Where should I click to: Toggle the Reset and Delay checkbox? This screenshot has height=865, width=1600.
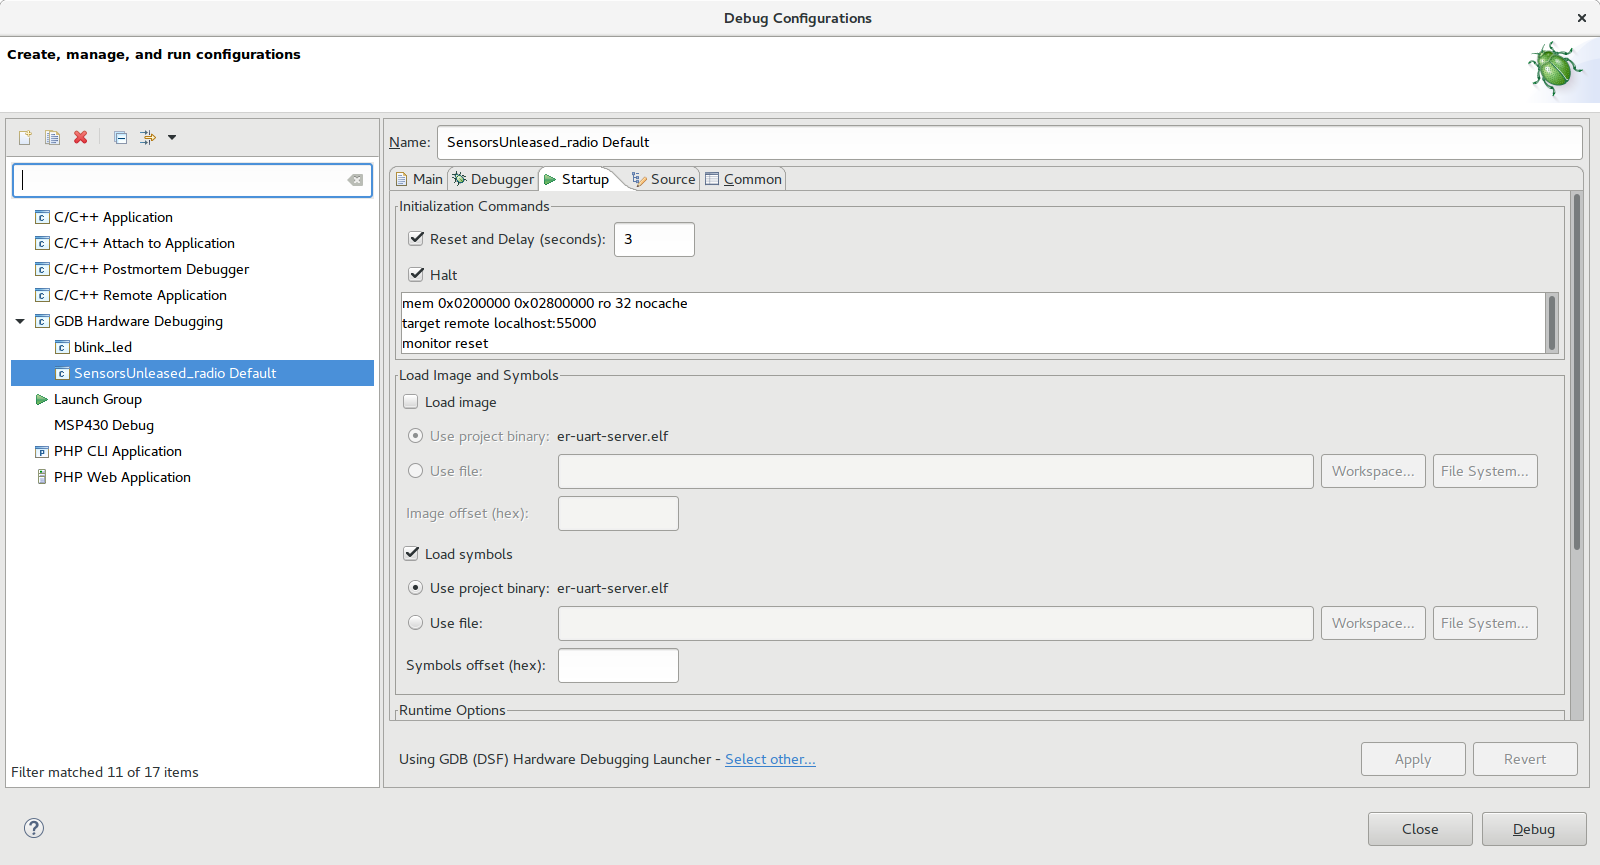pyautogui.click(x=416, y=238)
